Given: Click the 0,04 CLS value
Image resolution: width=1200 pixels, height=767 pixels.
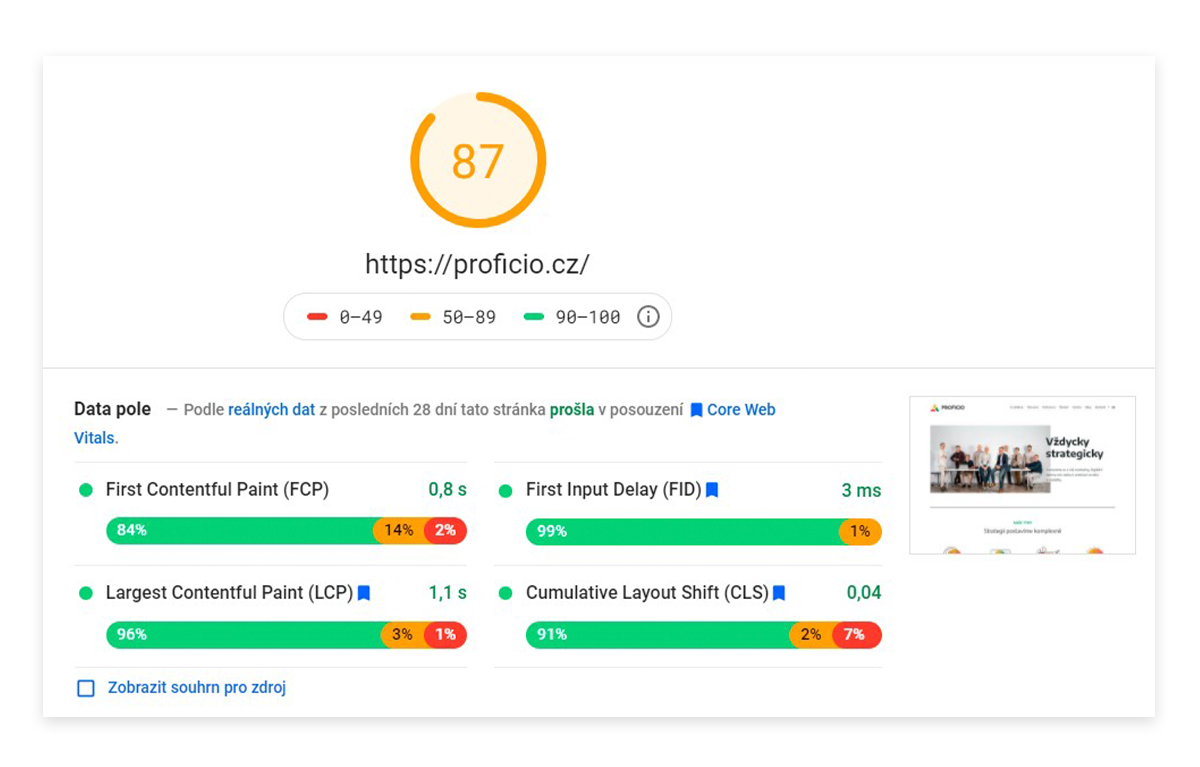Looking at the screenshot, I should tap(864, 593).
